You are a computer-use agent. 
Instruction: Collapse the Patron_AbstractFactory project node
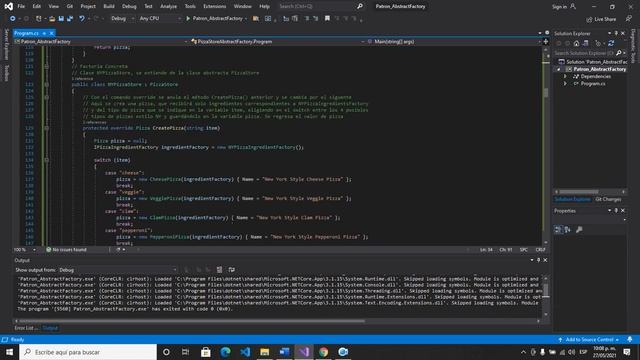[x=559, y=69]
